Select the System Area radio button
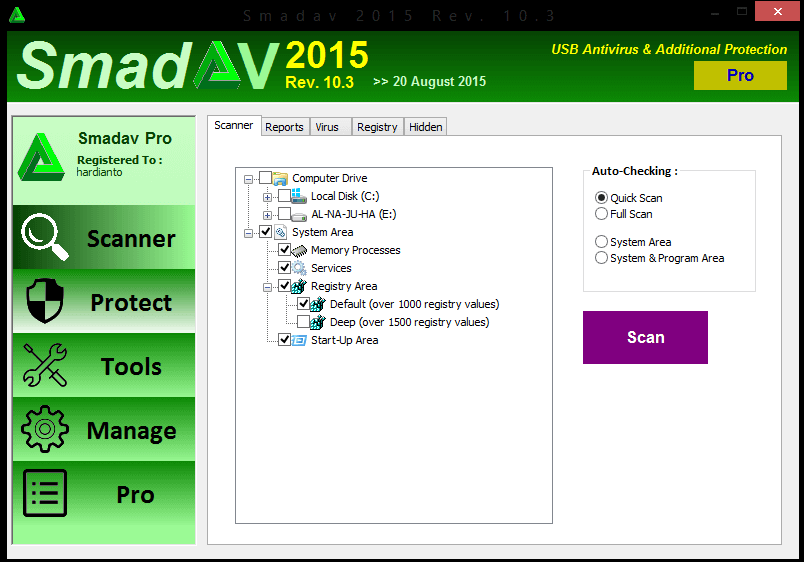This screenshot has width=804, height=562. coord(601,242)
